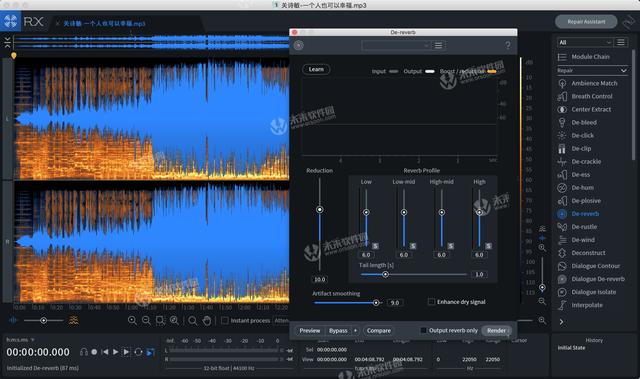The height and width of the screenshot is (379, 640).
Task: Click the Artifact smoothing value field 9.0
Action: pos(395,303)
